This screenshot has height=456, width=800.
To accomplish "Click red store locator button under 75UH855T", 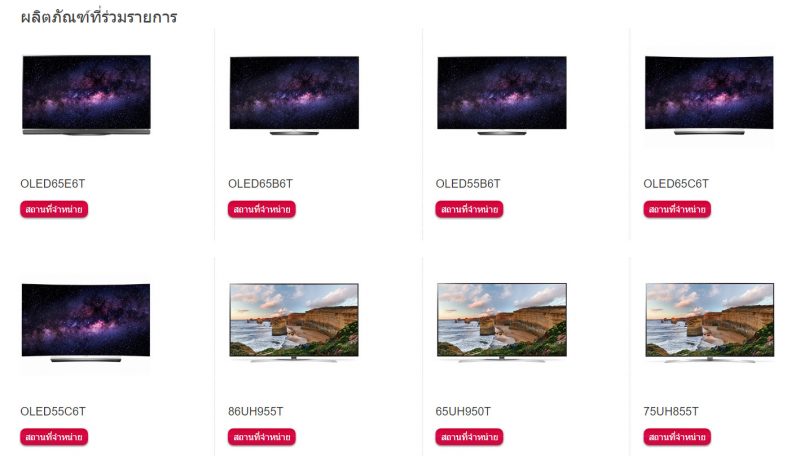I will coord(677,437).
